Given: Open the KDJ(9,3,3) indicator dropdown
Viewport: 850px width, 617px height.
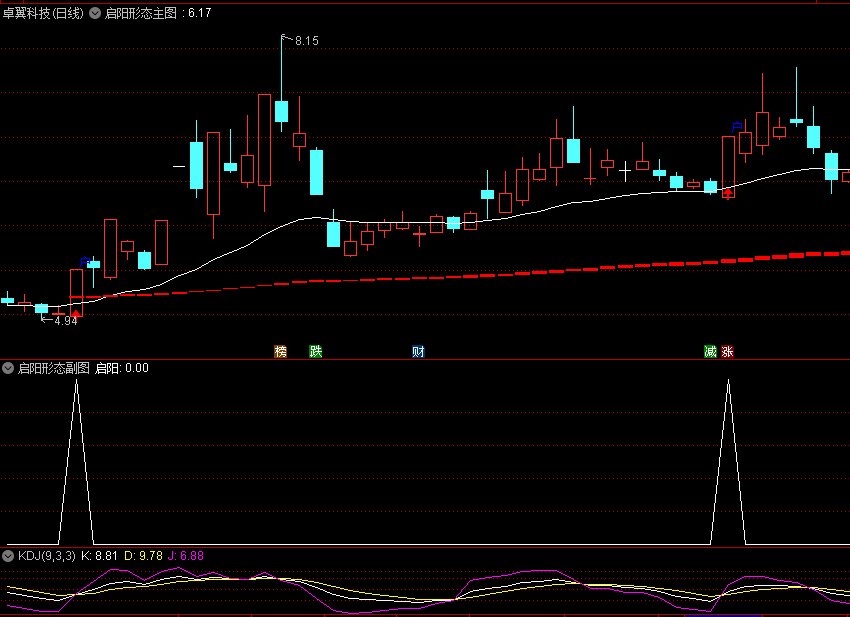Looking at the screenshot, I should click(8, 556).
